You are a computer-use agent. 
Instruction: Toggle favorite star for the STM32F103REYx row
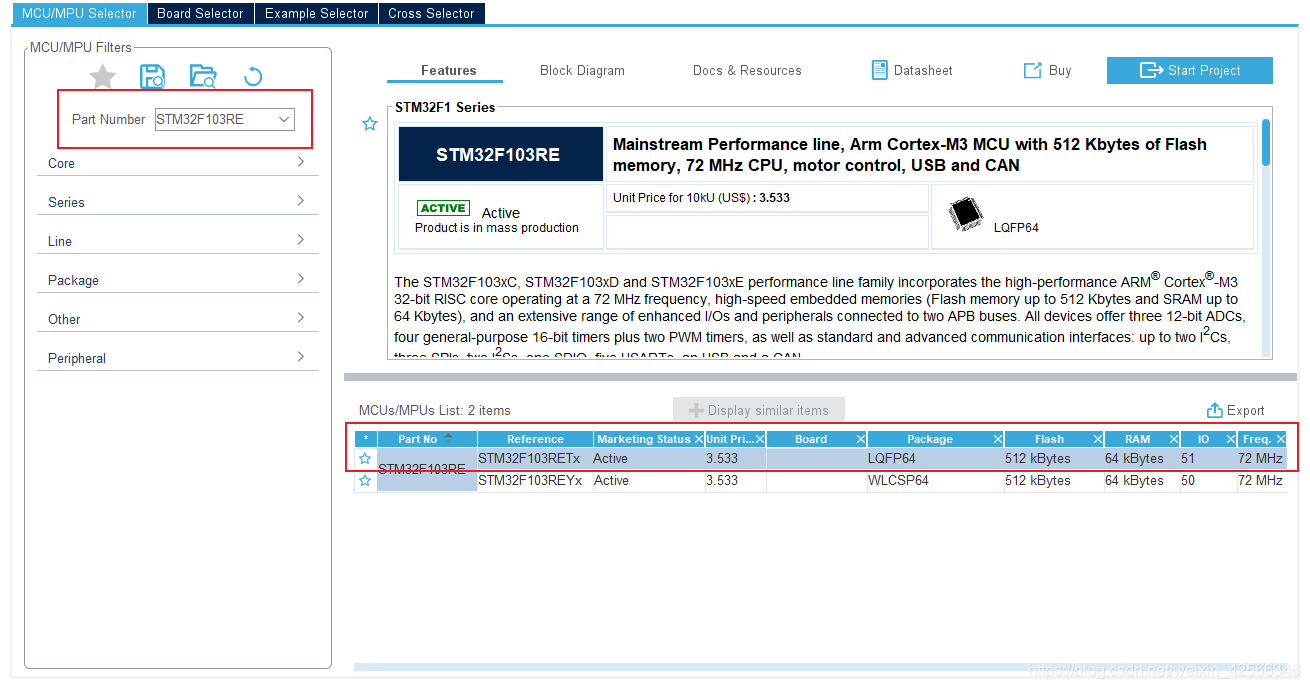coord(365,481)
